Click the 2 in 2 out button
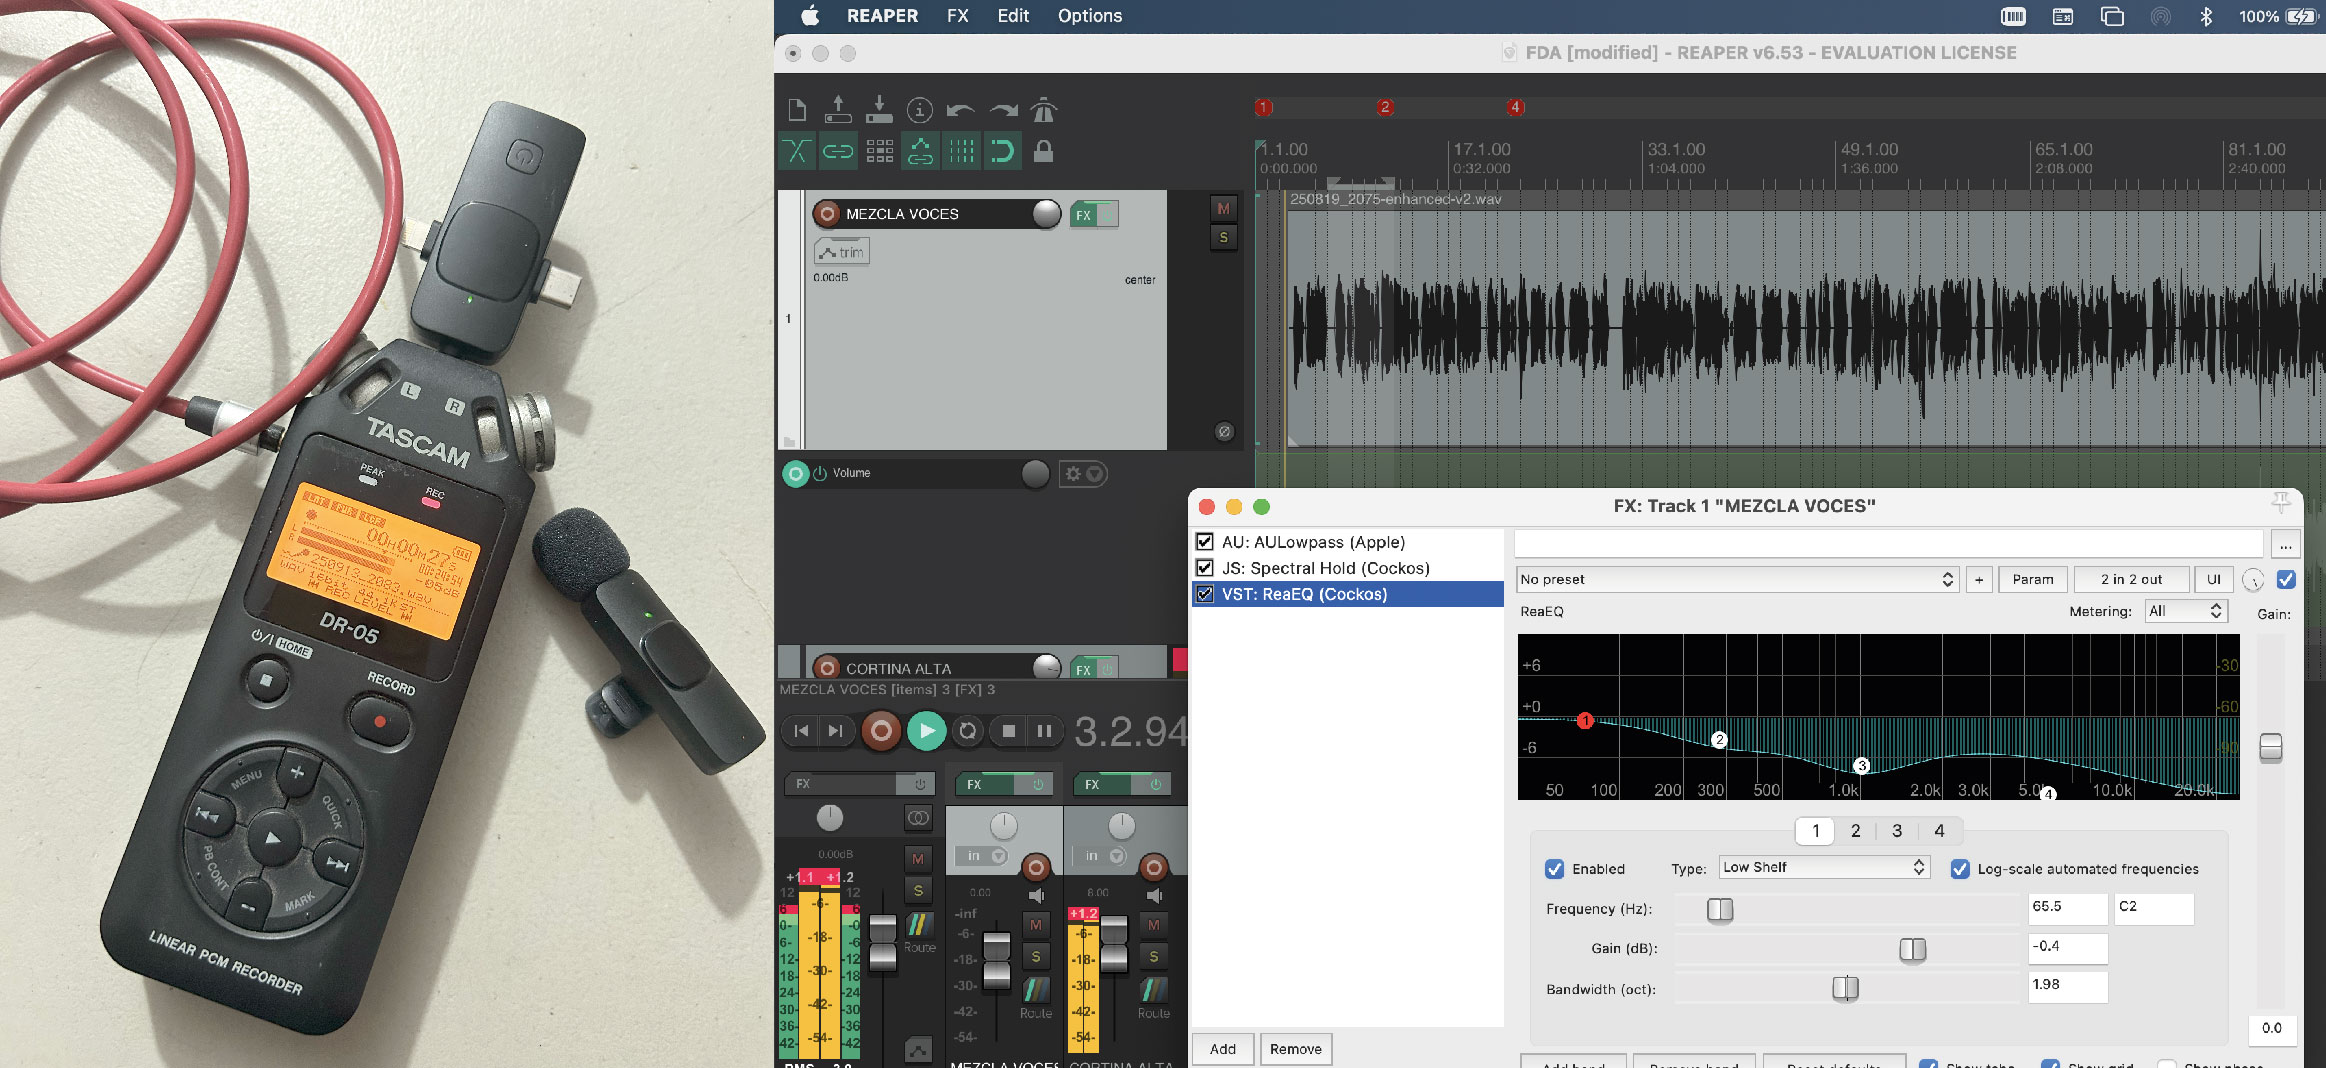Screen dimensions: 2326x1068 2131,579
